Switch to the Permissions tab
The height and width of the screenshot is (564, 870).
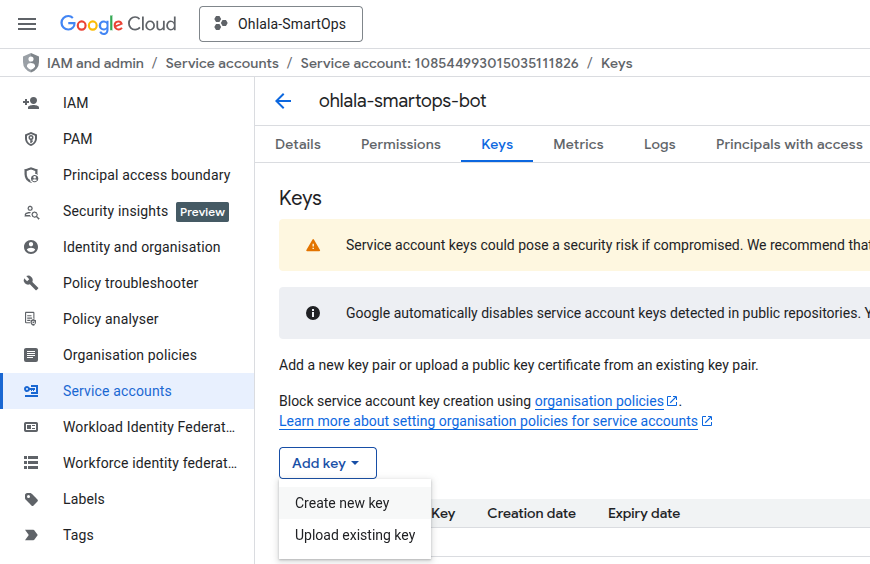401,144
